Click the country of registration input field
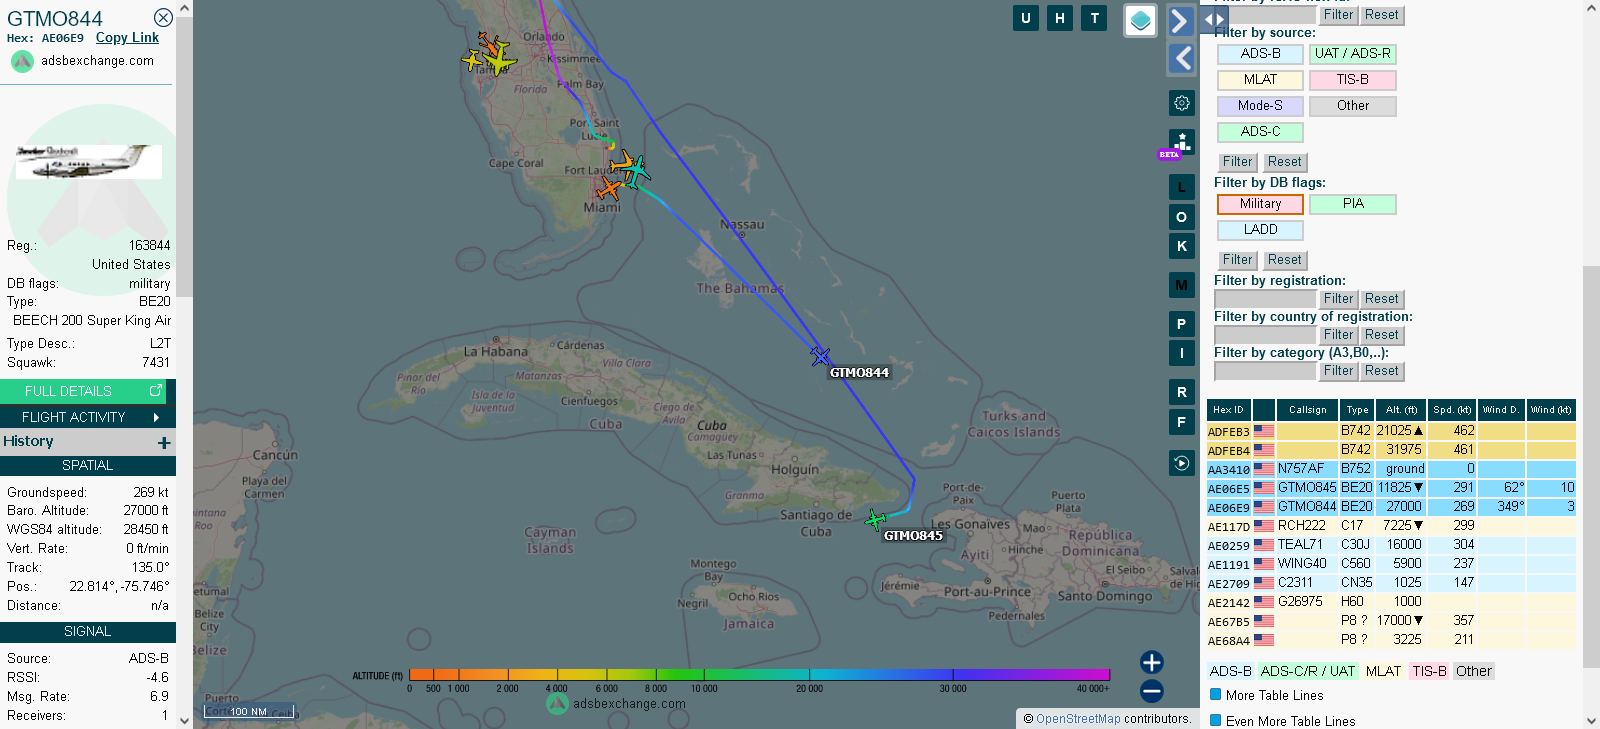Image resolution: width=1600 pixels, height=729 pixels. click(x=1265, y=335)
